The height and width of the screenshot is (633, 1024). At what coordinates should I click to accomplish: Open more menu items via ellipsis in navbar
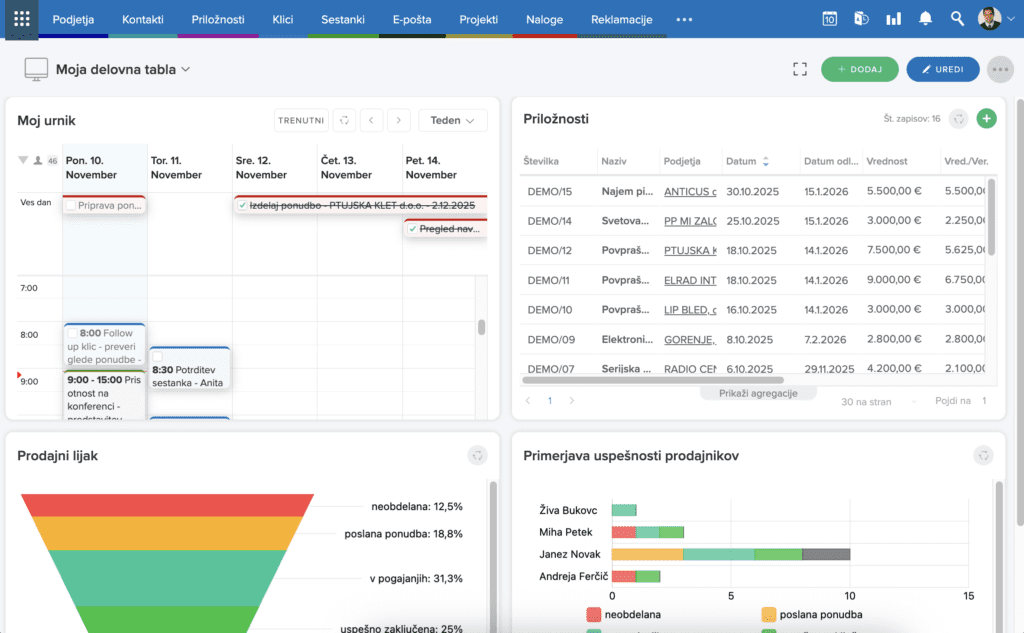click(x=684, y=19)
